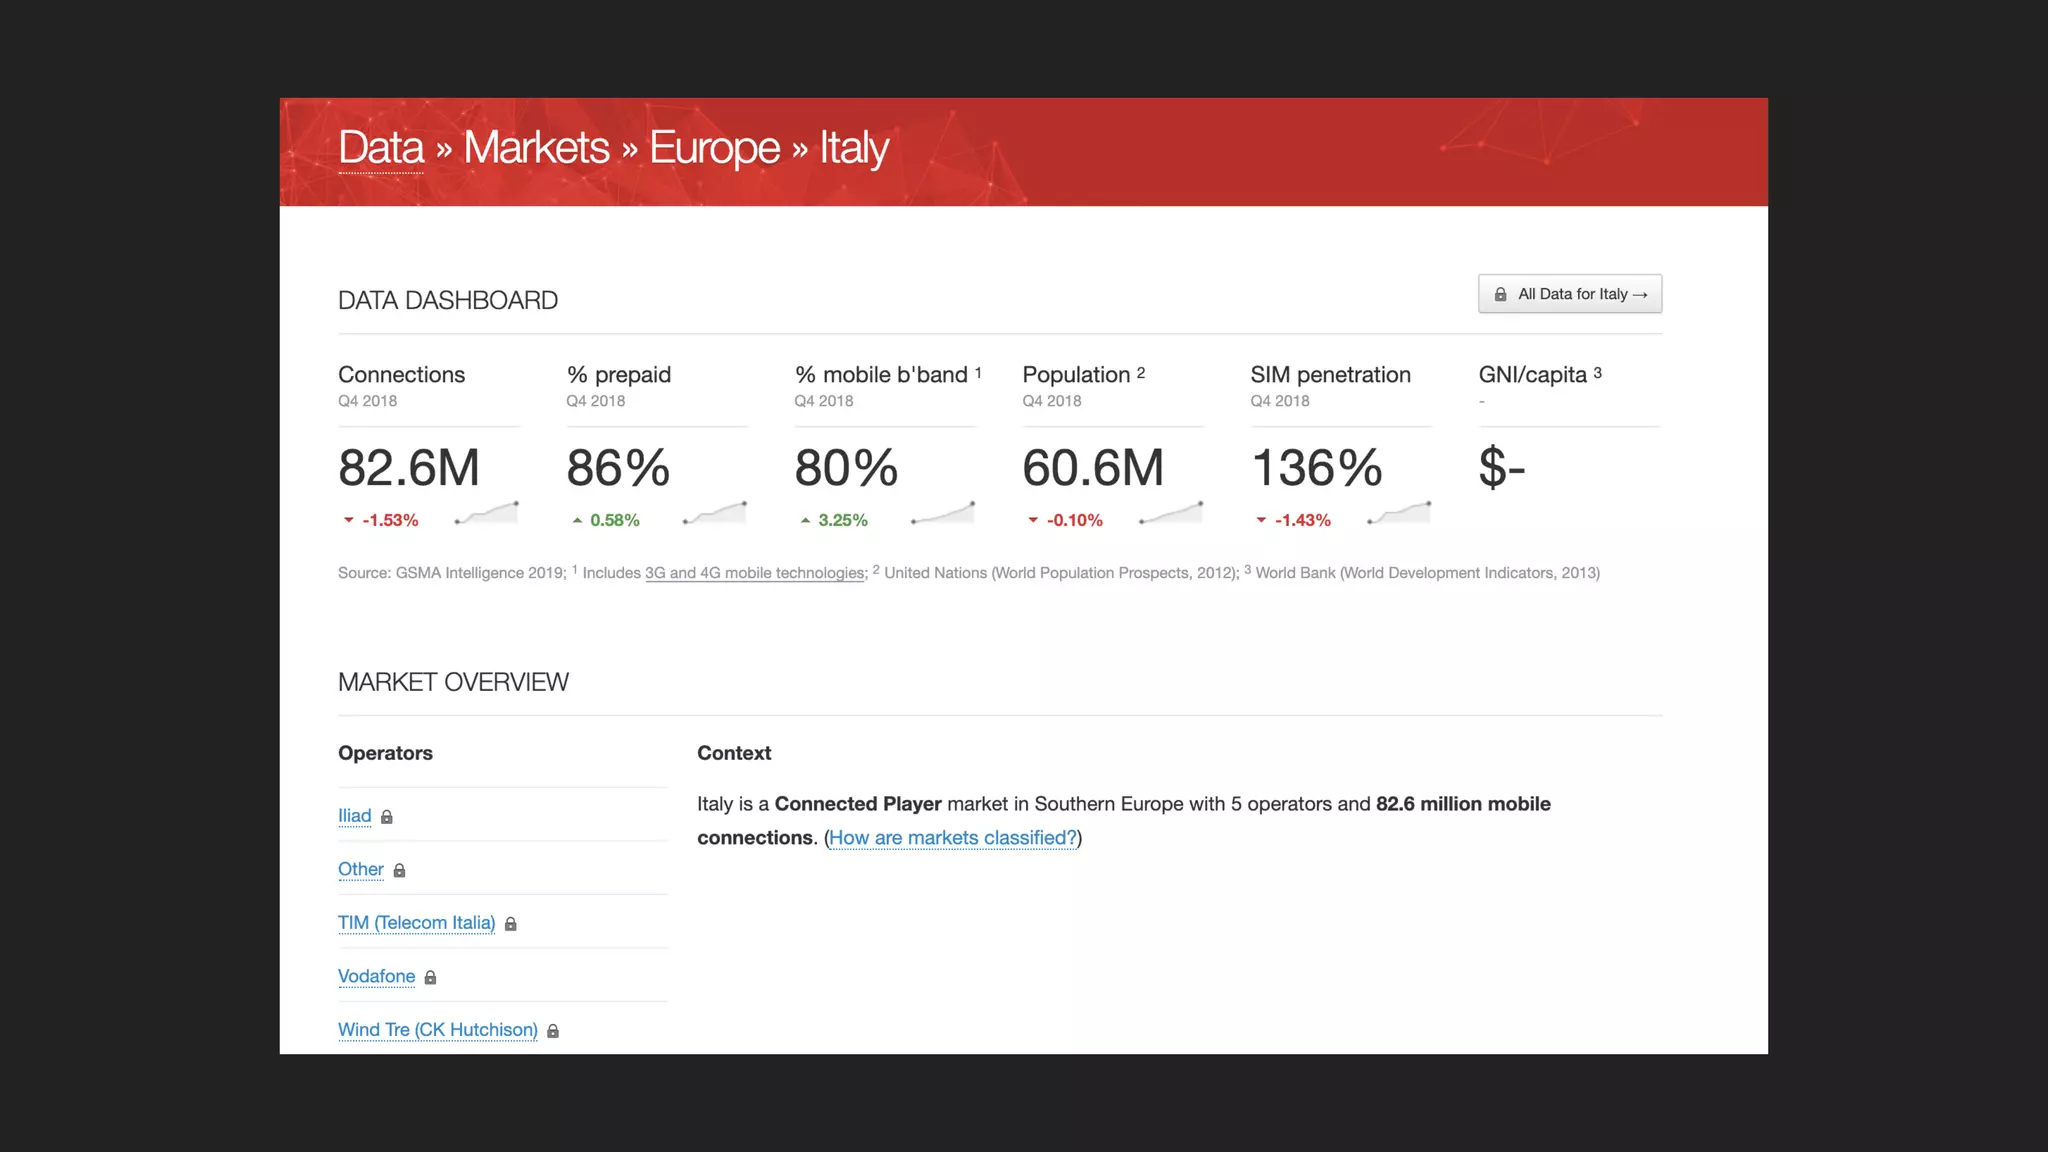
Task: Click the 3G and 4G mobile technologies link
Action: click(x=755, y=573)
